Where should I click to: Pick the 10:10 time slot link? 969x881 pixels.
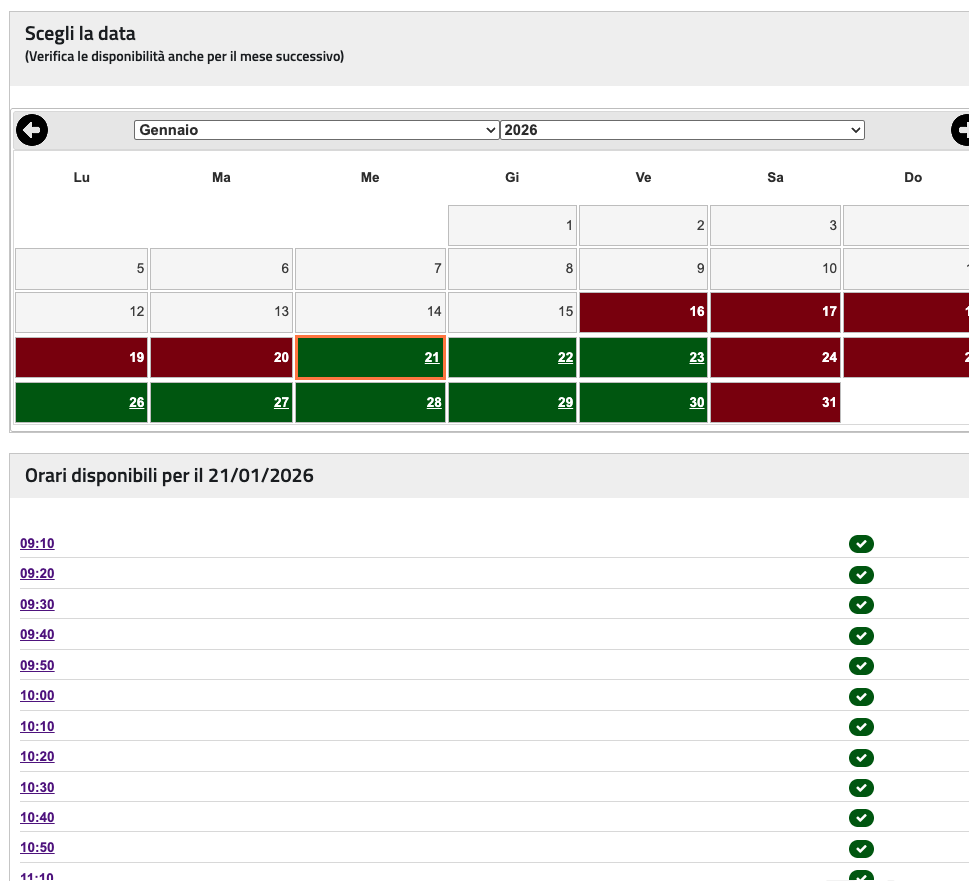37,726
